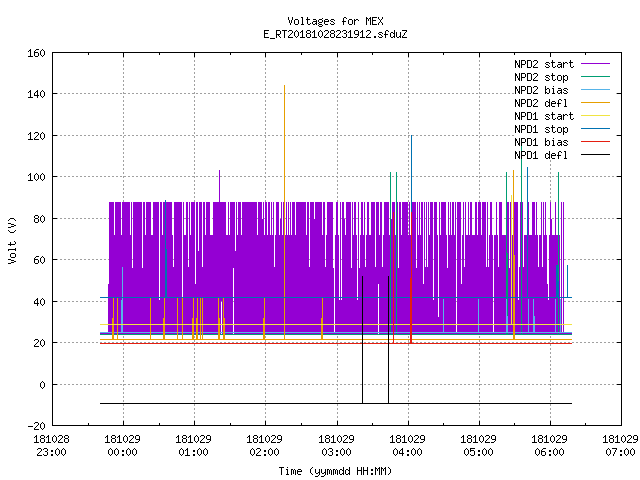The height and width of the screenshot is (480, 640).
Task: Click the file name E_RT20181028231912.sfduZ subtitle
Action: (335, 34)
